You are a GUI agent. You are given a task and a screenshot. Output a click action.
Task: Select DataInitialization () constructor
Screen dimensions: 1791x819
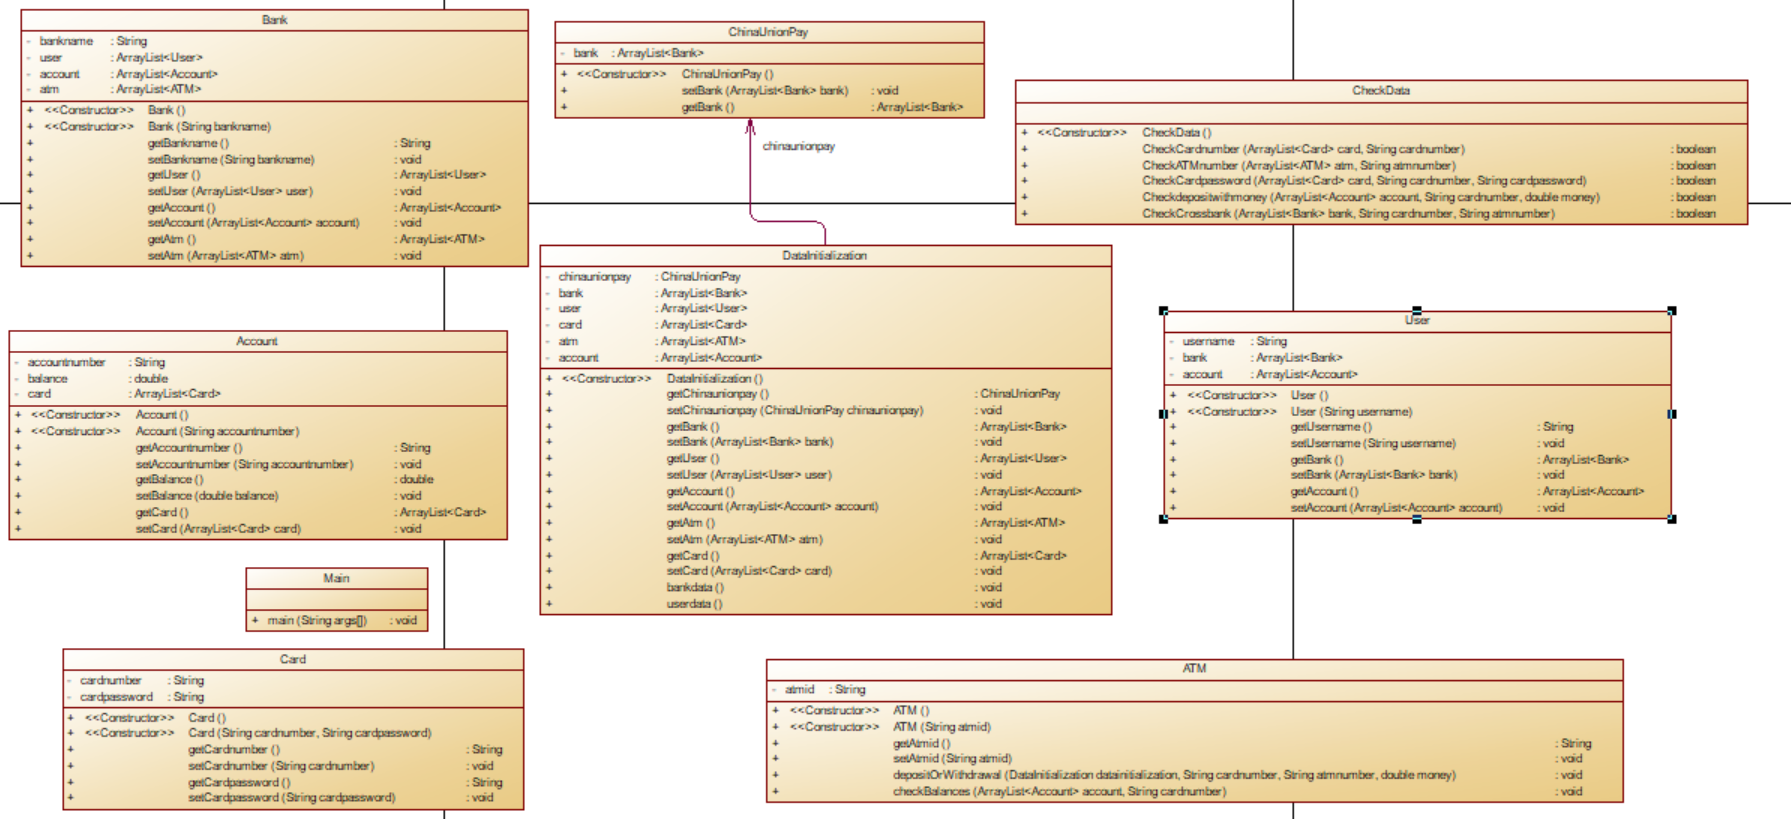[x=715, y=378]
